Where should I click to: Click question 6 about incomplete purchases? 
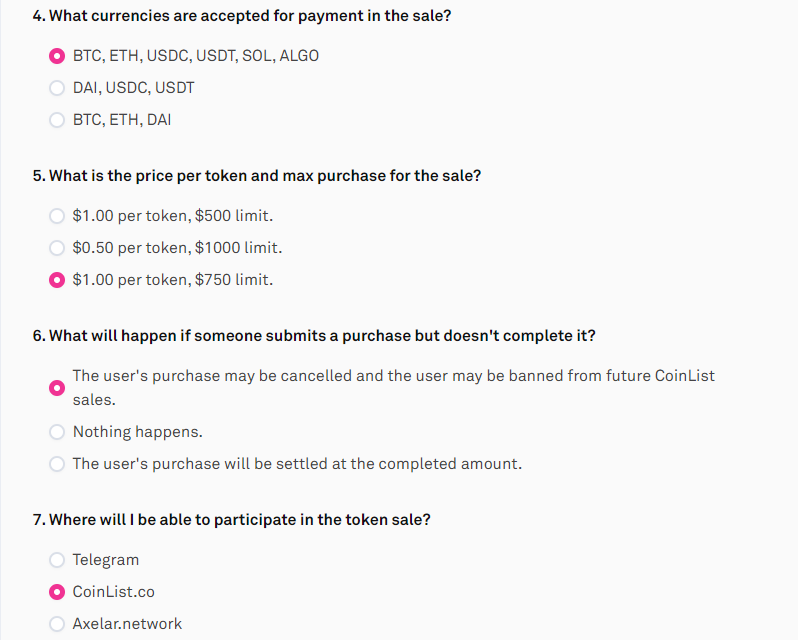tap(314, 336)
